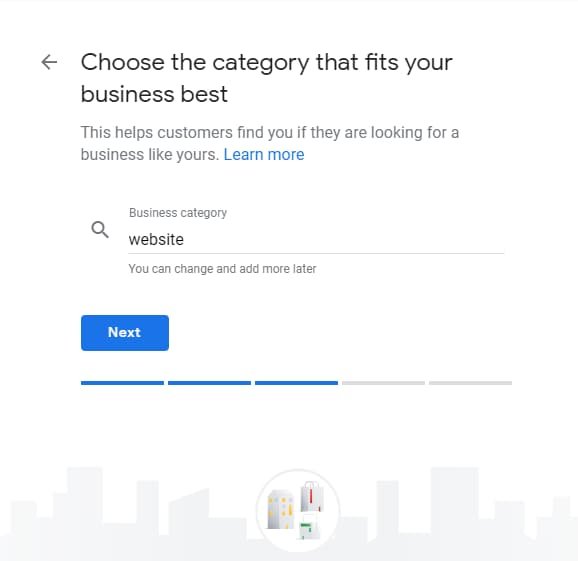Select the third blue progress segment

[x=296, y=383]
